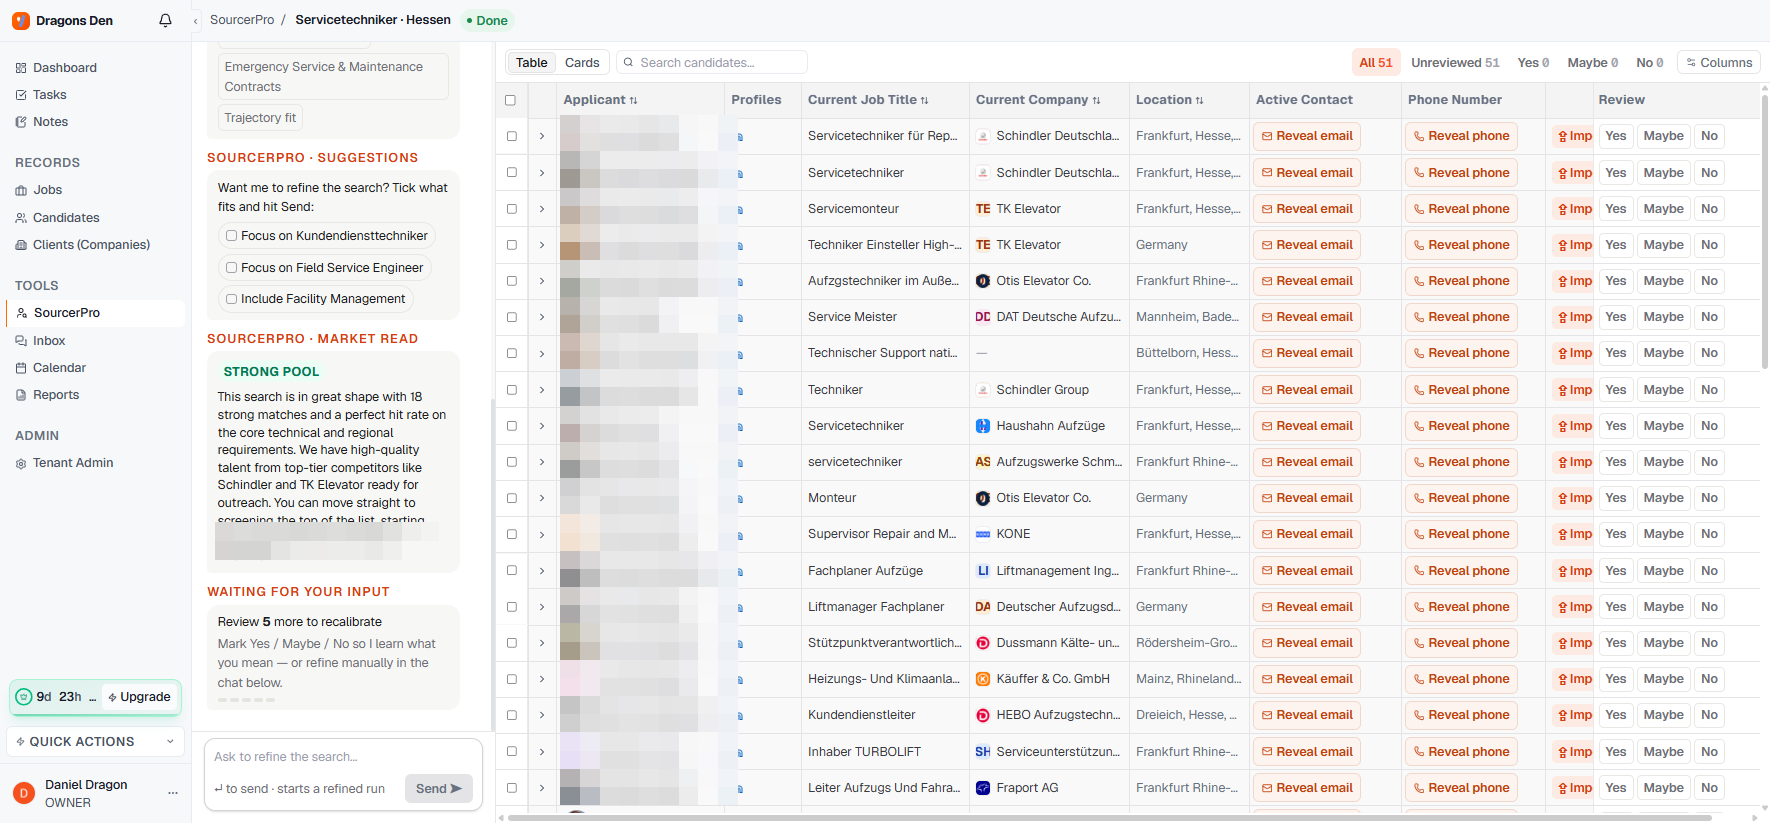Image resolution: width=1770 pixels, height=823 pixels.
Task: Switch to the Cards view tab
Action: 582,63
